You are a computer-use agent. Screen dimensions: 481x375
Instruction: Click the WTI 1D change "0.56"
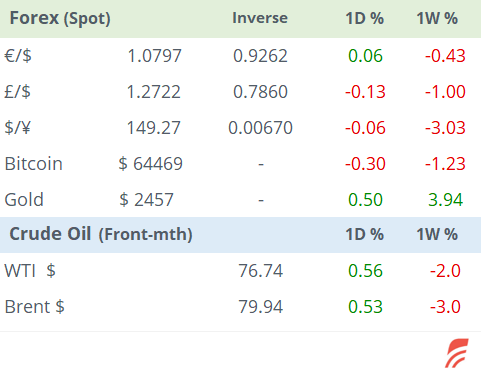(365, 270)
